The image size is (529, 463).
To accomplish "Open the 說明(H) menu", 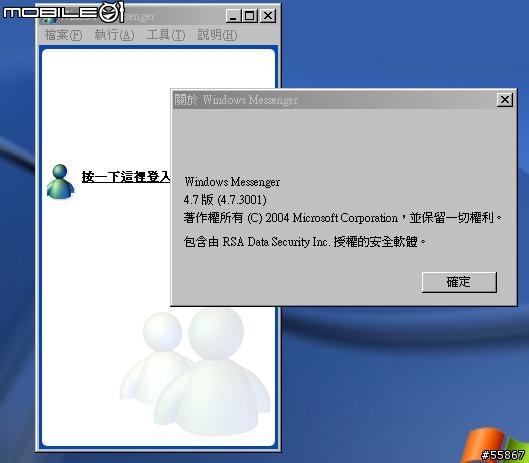I will [x=217, y=35].
